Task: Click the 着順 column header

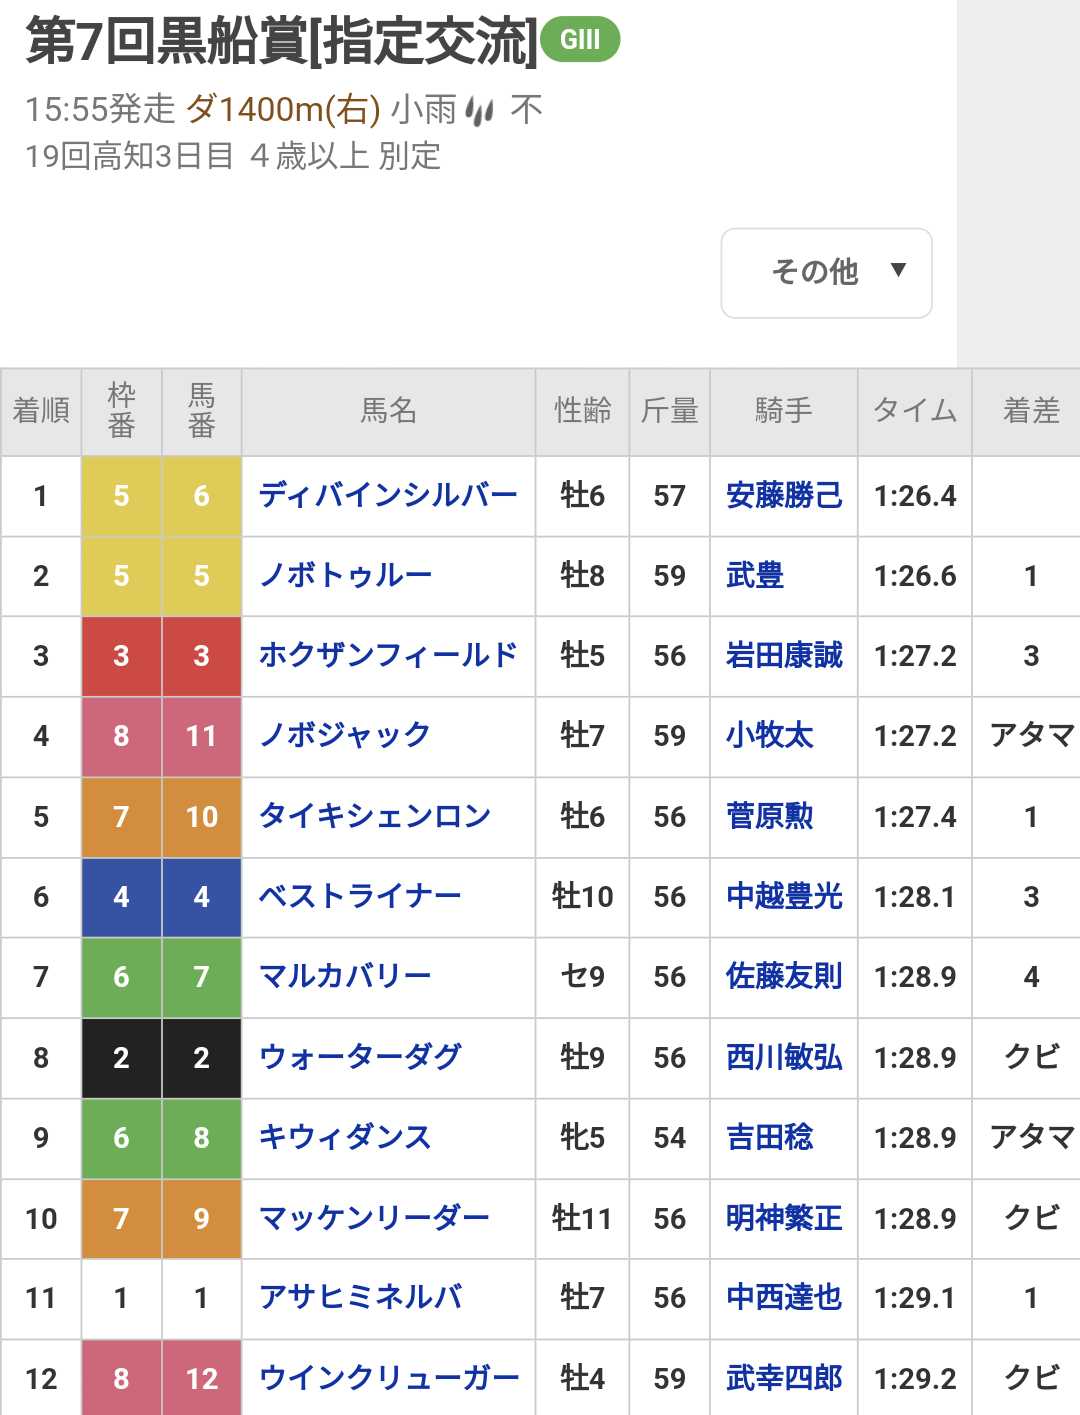Action: pos(41,412)
